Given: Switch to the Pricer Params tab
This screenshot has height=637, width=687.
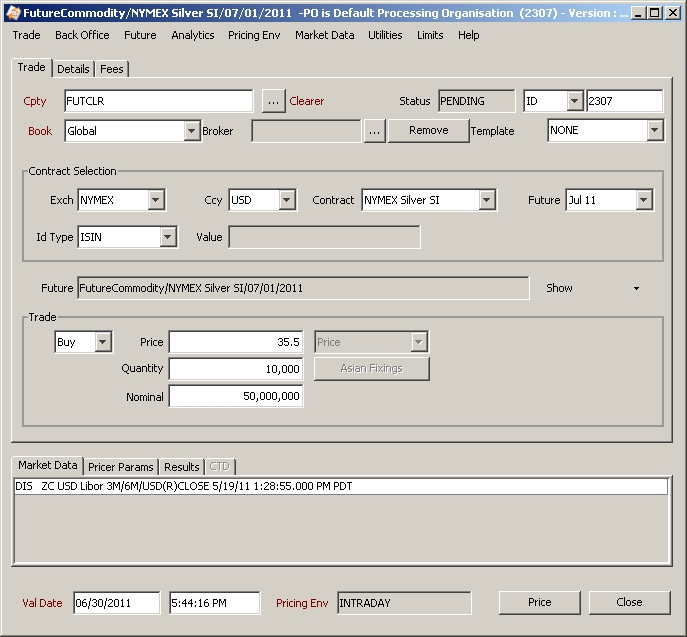Looking at the screenshot, I should pos(120,467).
